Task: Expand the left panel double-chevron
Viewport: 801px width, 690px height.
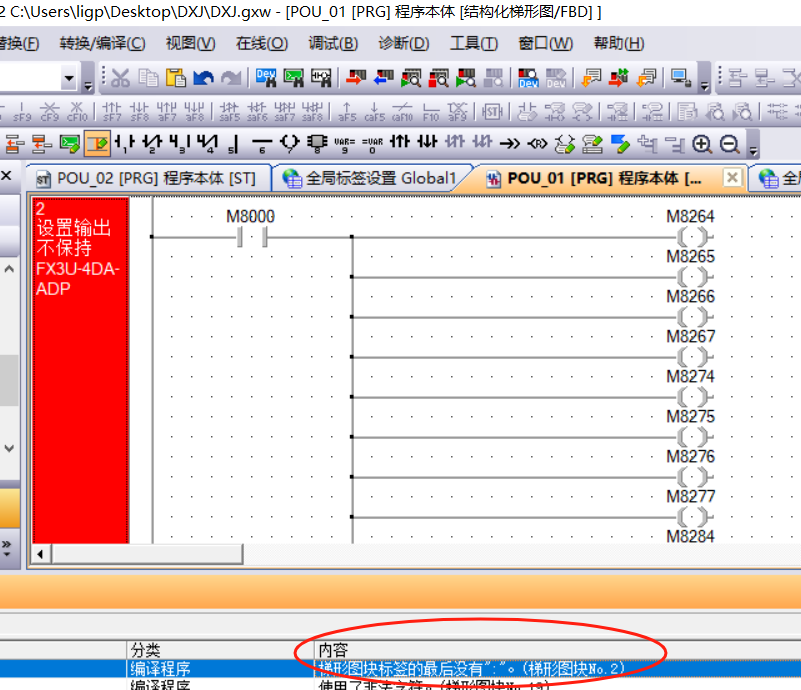Action: click(x=6, y=546)
